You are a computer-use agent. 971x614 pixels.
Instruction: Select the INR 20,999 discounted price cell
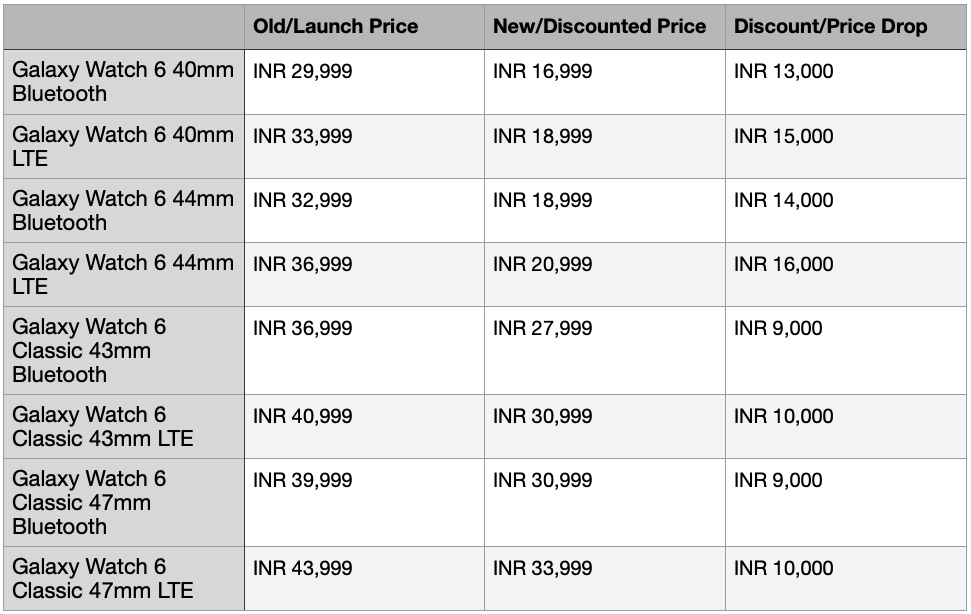coord(543,264)
